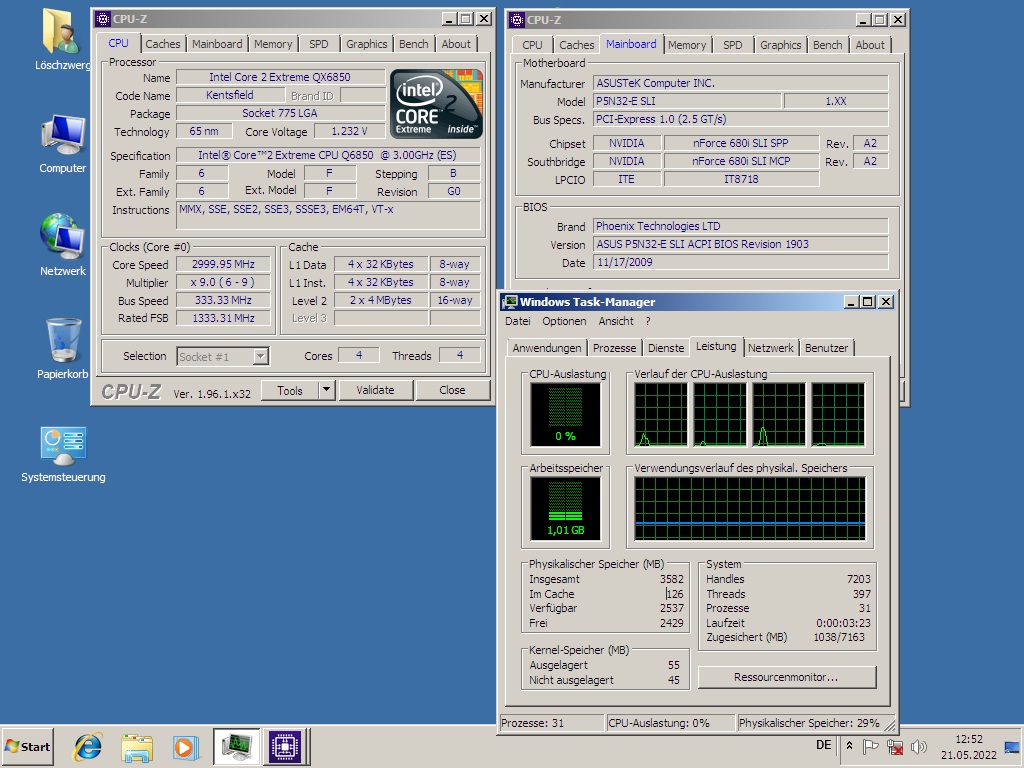
Task: Switch to the Caches tab in CPU-Z
Action: (x=163, y=44)
